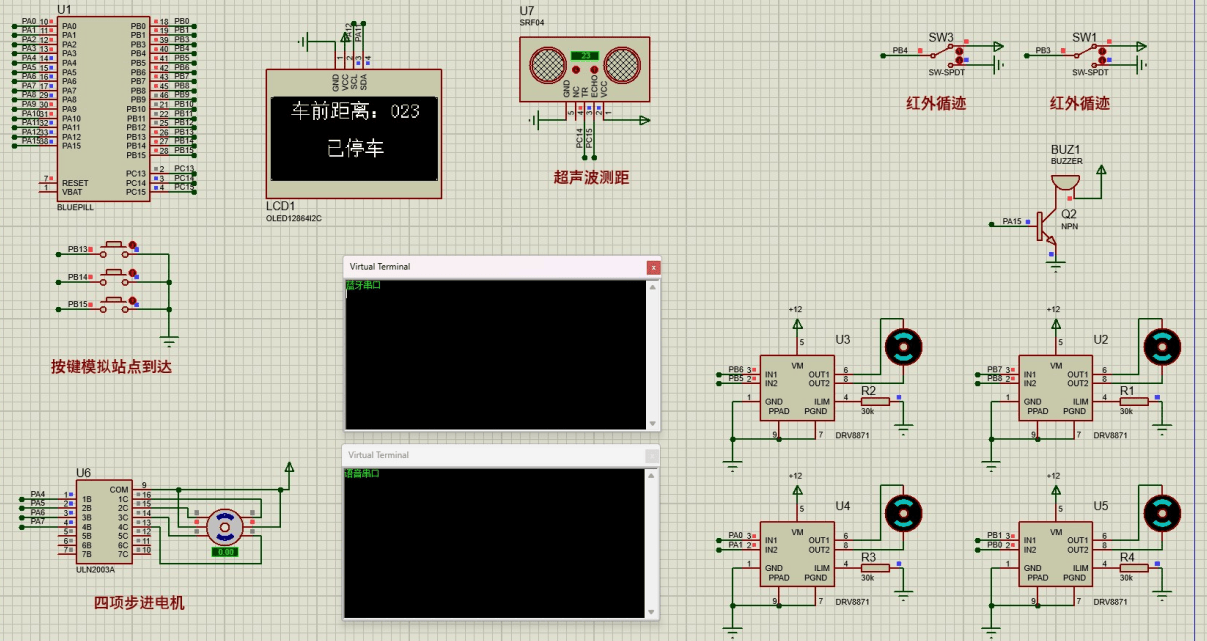Click down arrow in voice serial terminal scrollbar
Viewport: 1207px width, 641px height.
[x=653, y=612]
